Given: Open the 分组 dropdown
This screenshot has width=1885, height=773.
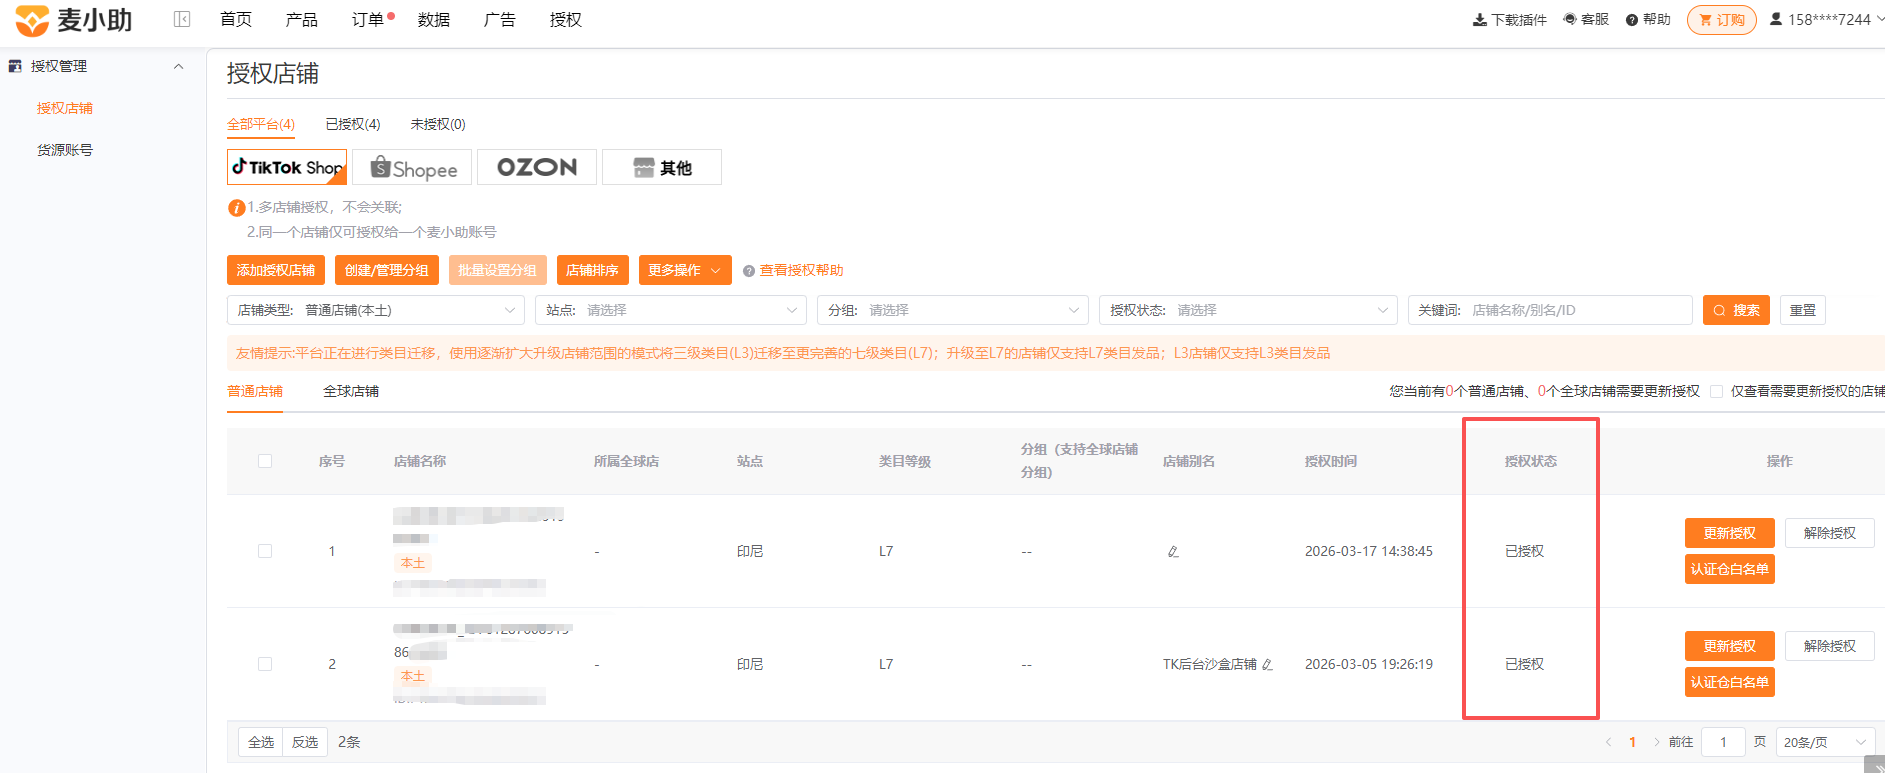Looking at the screenshot, I should [953, 310].
